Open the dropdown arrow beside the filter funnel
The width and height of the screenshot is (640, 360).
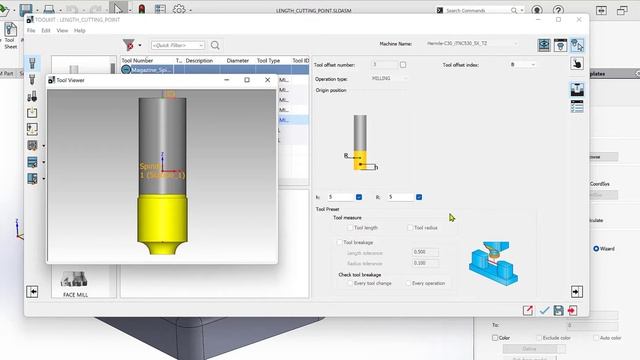[140, 45]
